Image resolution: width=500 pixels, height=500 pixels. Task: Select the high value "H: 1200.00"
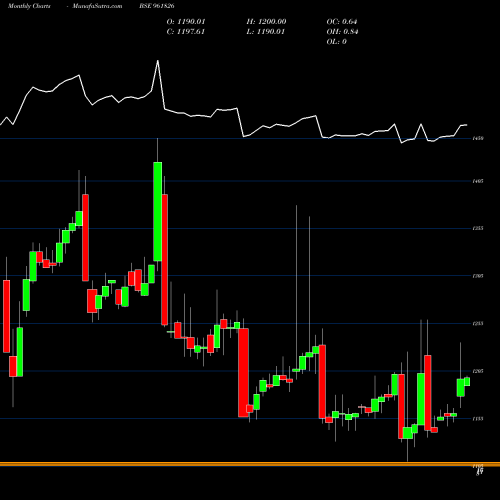(266, 22)
